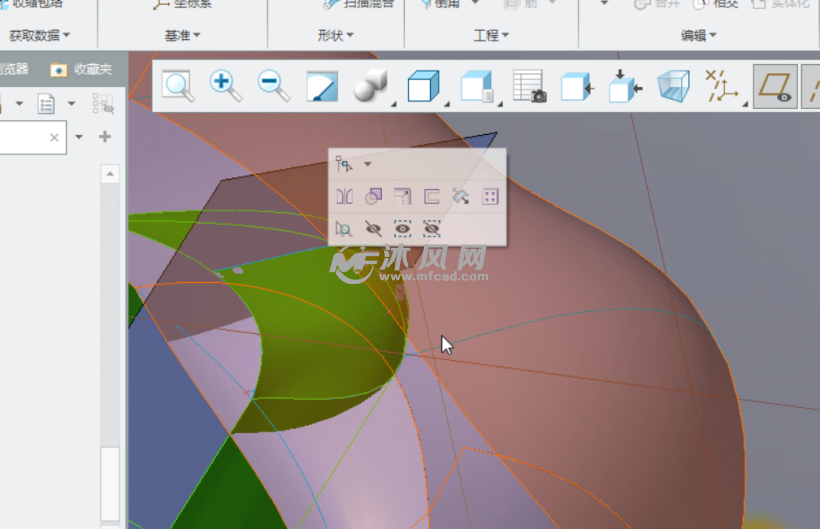Expand dropdown next to tree settings icon
Viewport: 820px width, 529px height.
[71, 104]
